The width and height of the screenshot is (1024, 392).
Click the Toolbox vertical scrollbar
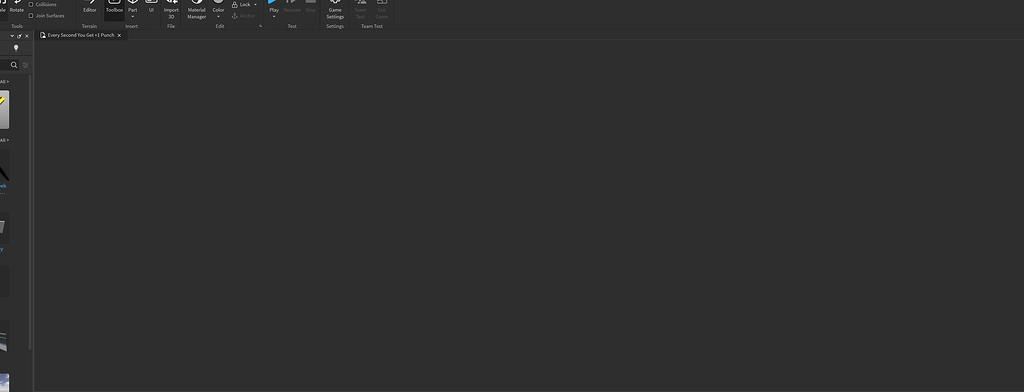pos(30,212)
